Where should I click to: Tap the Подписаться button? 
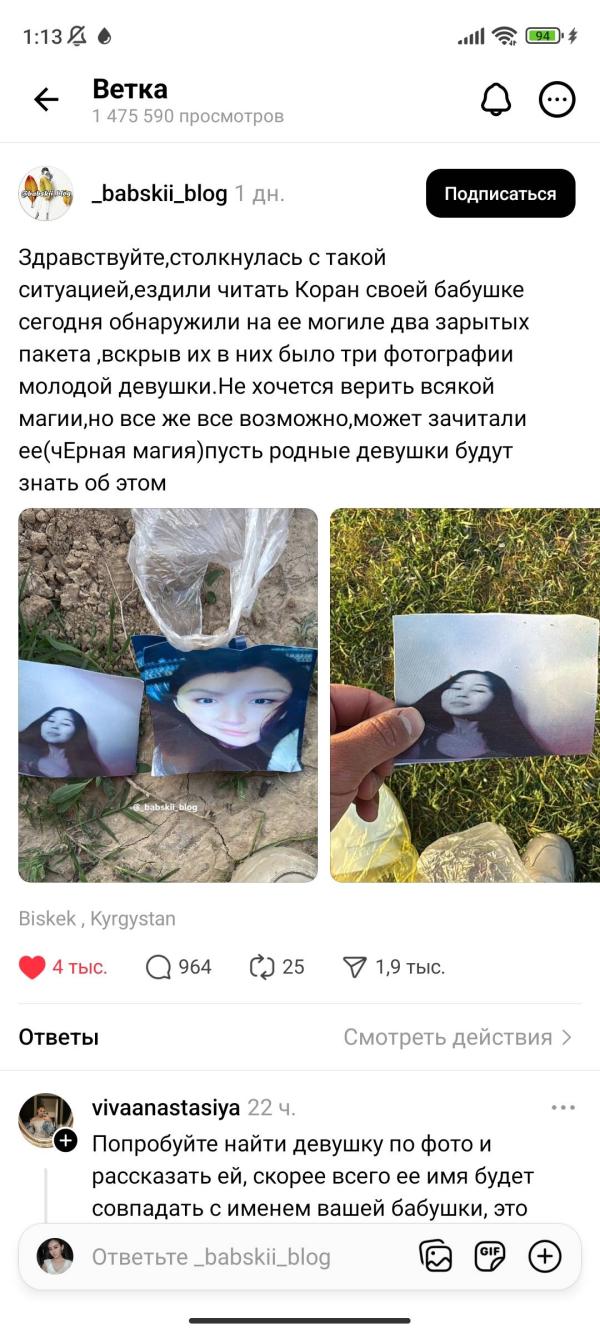coord(500,194)
